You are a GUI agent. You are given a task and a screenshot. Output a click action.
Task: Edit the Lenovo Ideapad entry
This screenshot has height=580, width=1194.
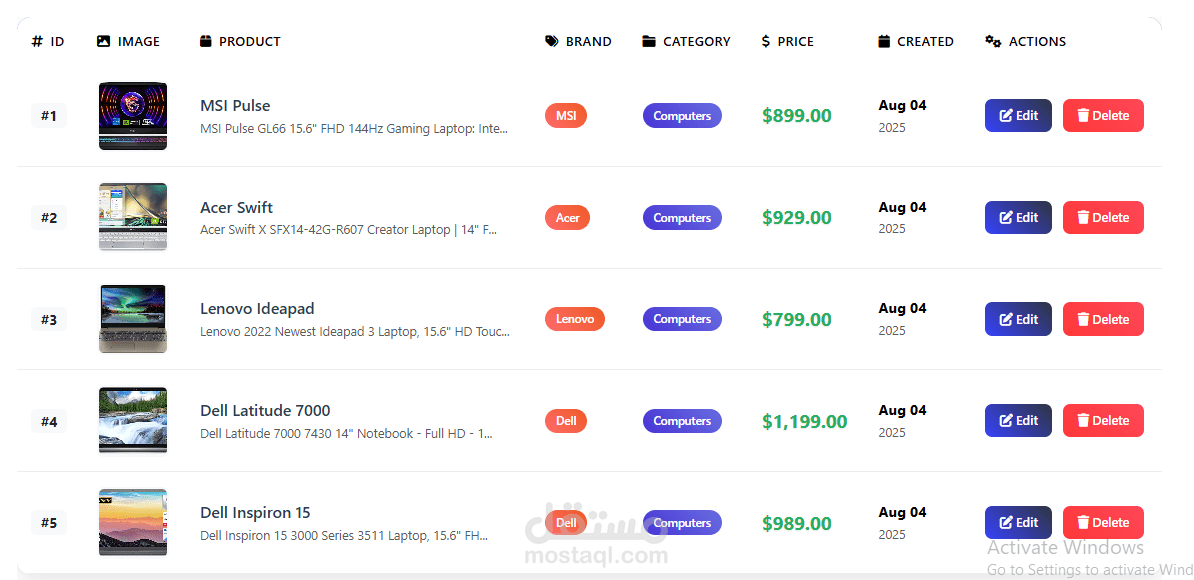tap(1018, 319)
